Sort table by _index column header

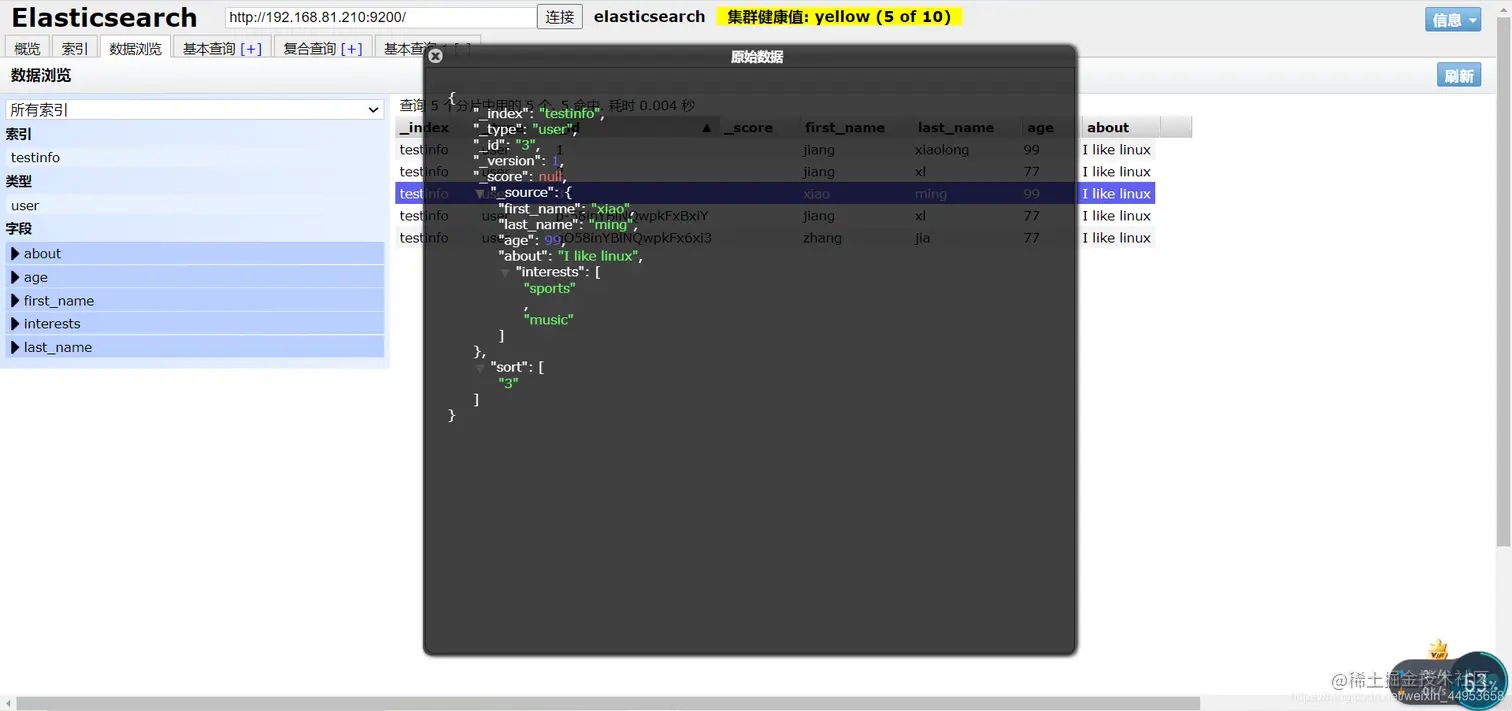(424, 127)
